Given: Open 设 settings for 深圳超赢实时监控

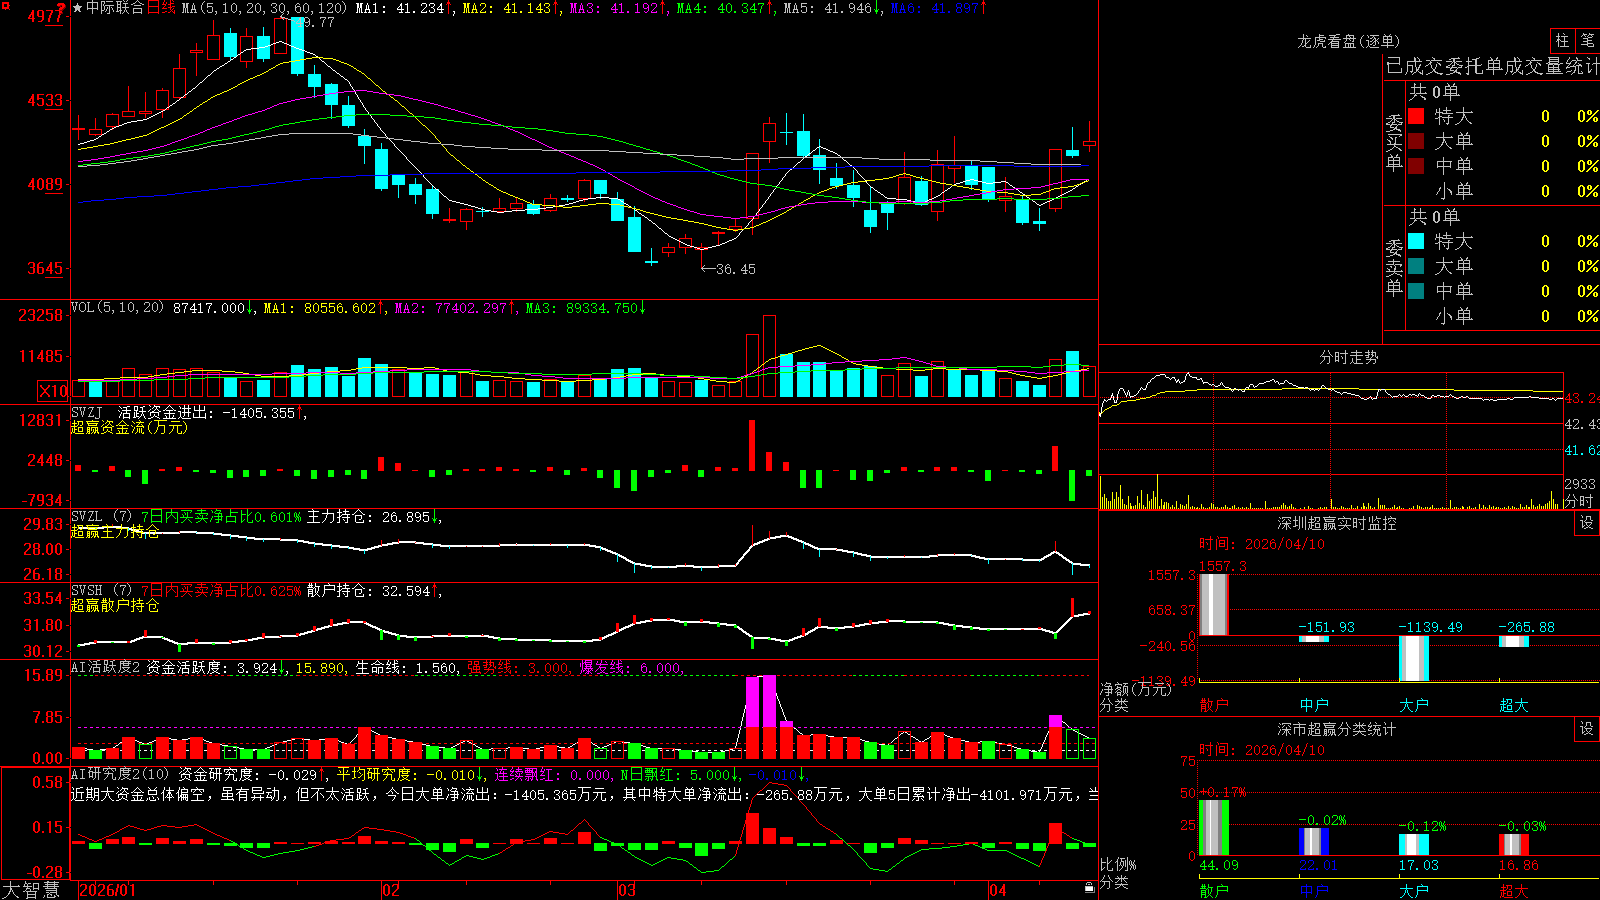Looking at the screenshot, I should 1587,523.
